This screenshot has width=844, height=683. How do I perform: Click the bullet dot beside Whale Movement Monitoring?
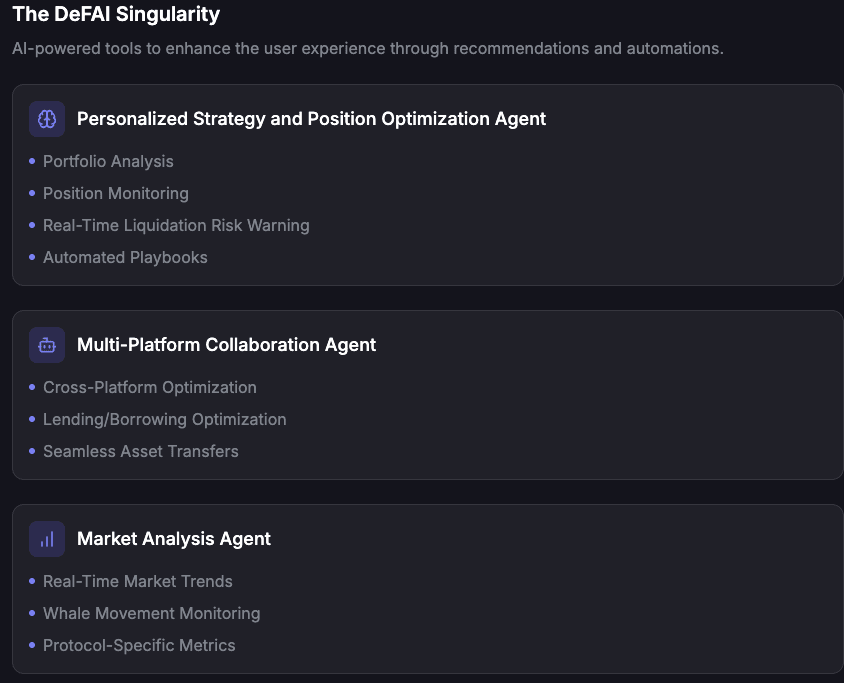click(x=32, y=613)
